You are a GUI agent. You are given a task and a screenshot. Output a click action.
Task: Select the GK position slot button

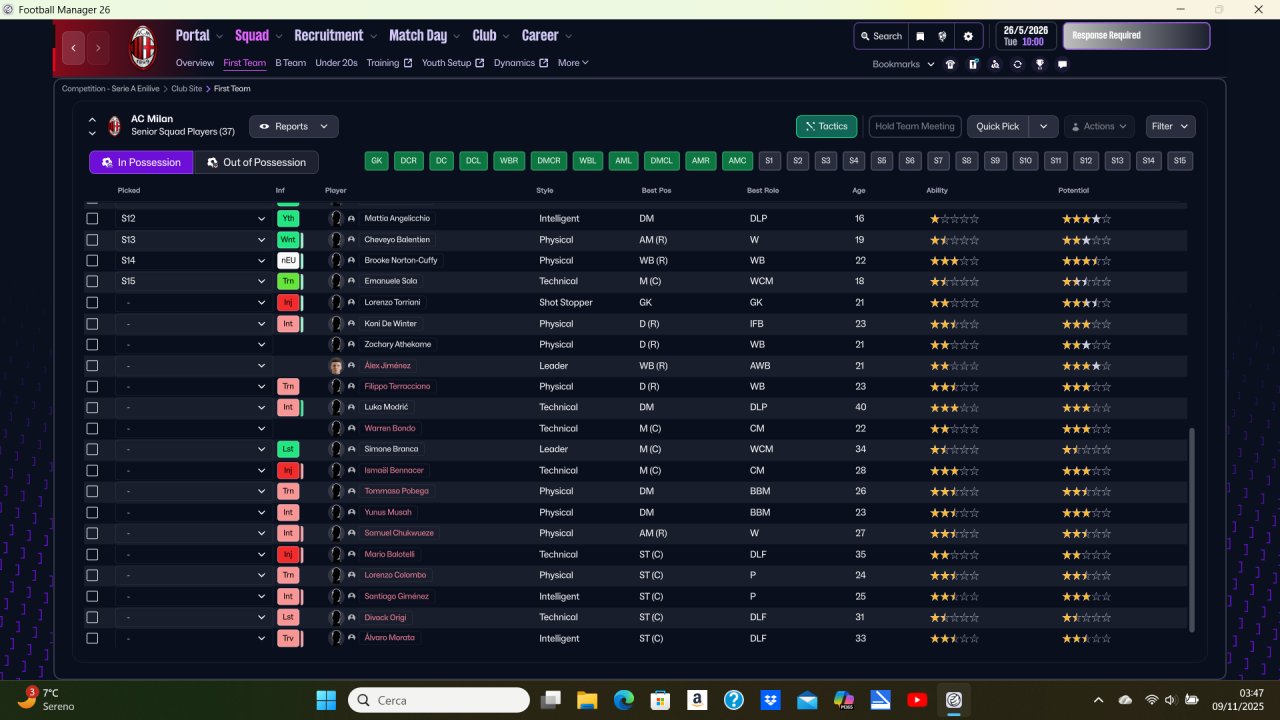tap(377, 161)
